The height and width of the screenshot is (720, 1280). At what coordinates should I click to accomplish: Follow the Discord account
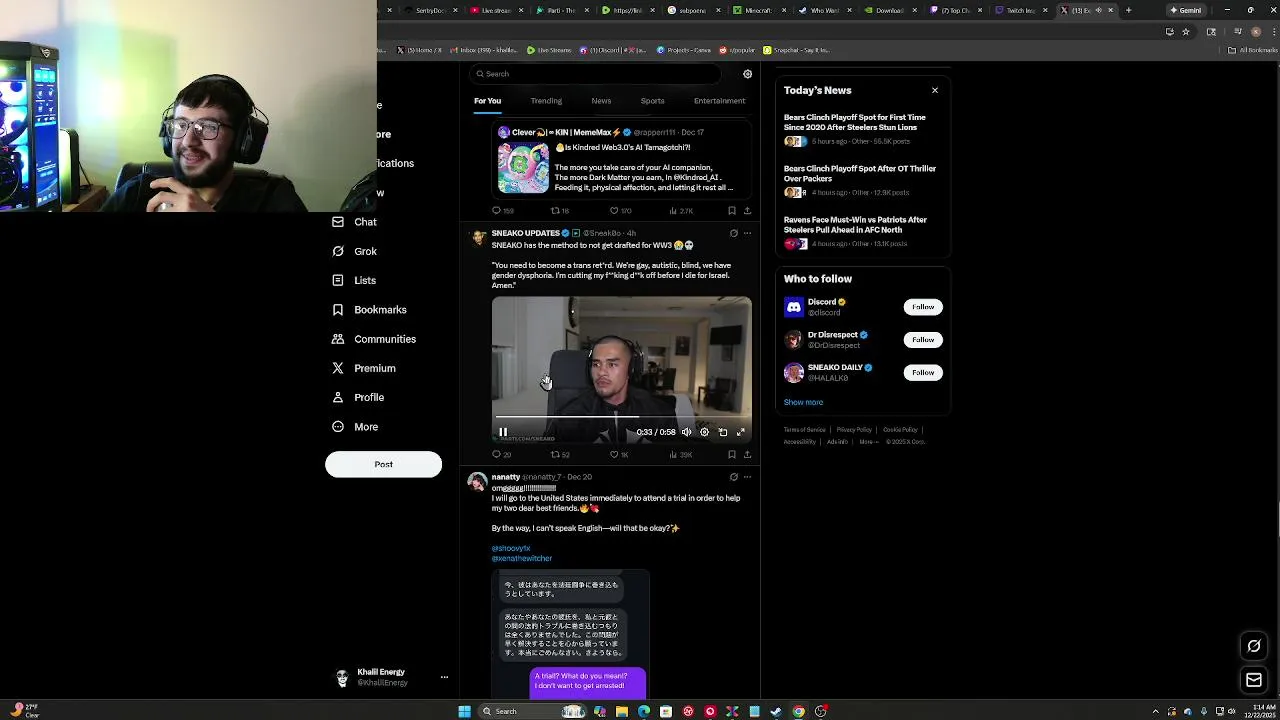pyautogui.click(x=923, y=307)
